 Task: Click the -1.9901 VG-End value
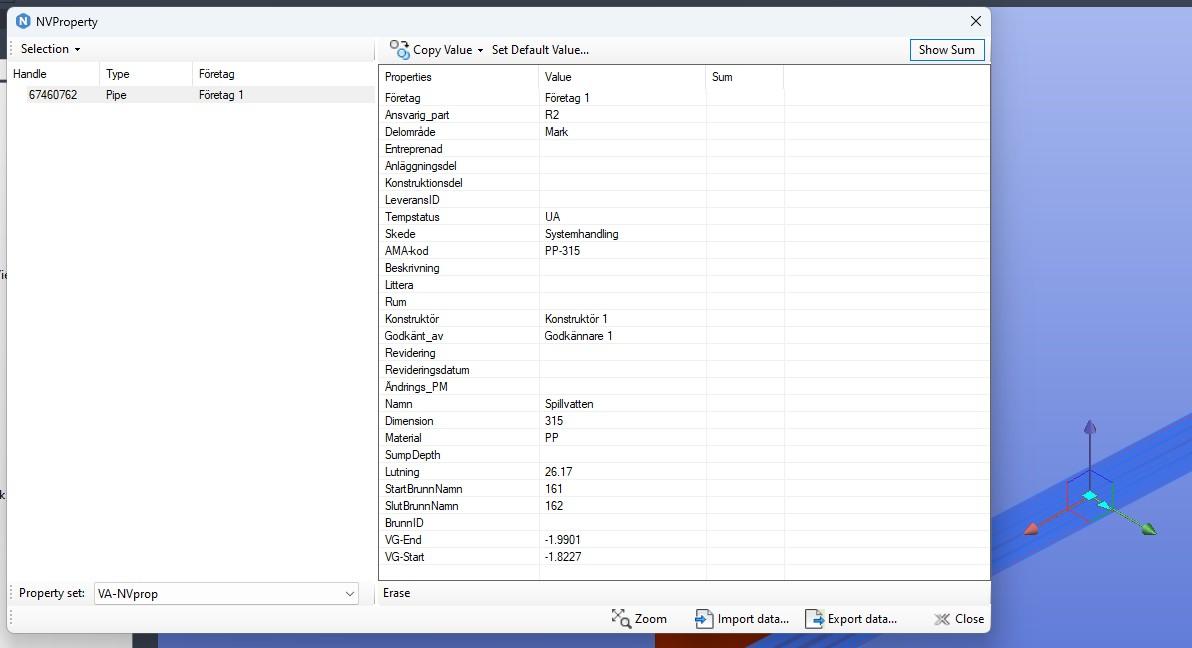(563, 540)
